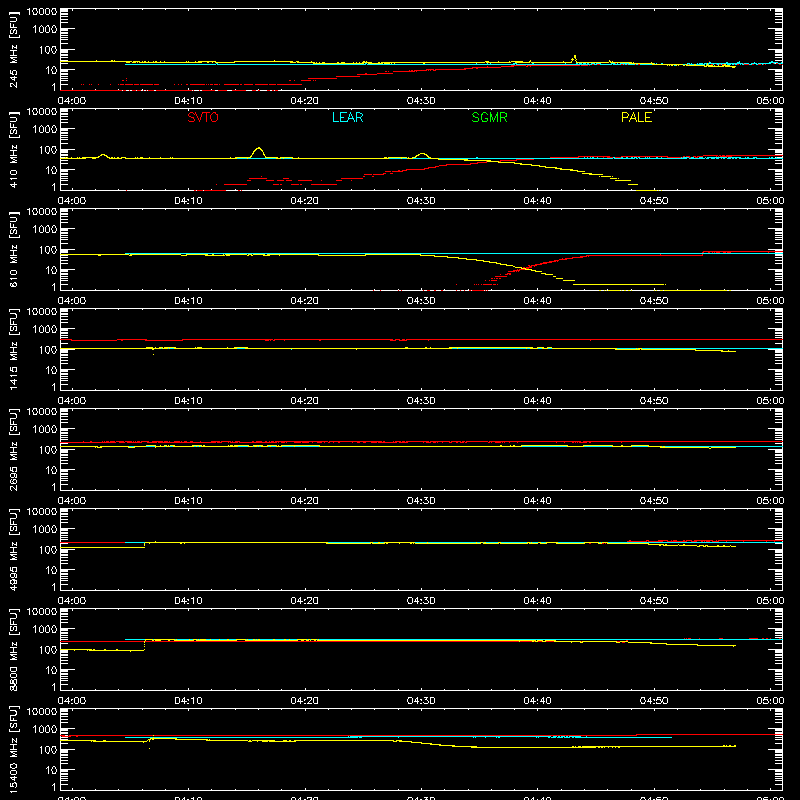Click the yellow PALE station legend label
Image resolution: width=800 pixels, height=800 pixels.
tap(636, 117)
